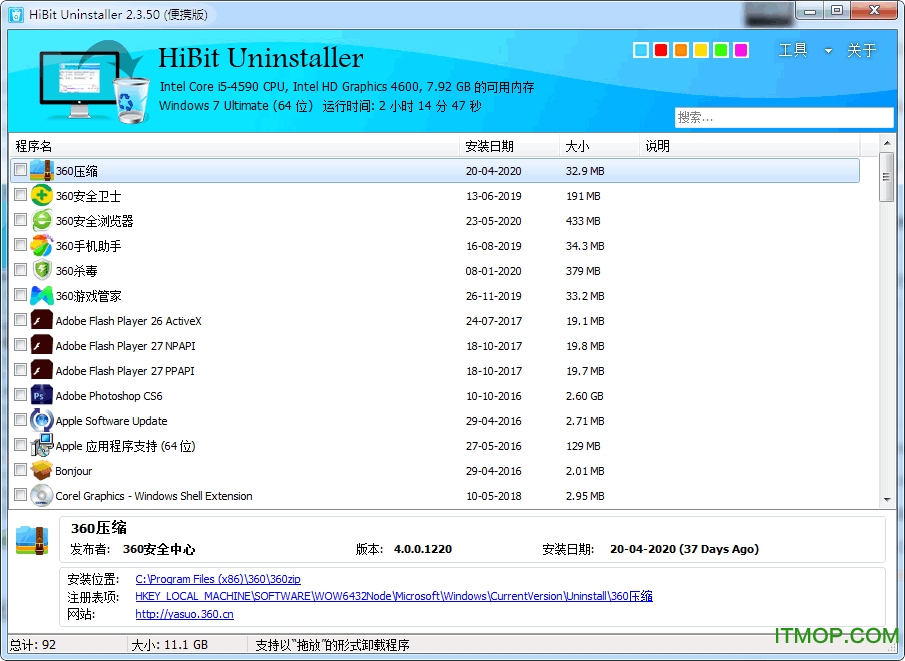
Task: Check the checkbox for 360压缩
Action: click(18, 170)
